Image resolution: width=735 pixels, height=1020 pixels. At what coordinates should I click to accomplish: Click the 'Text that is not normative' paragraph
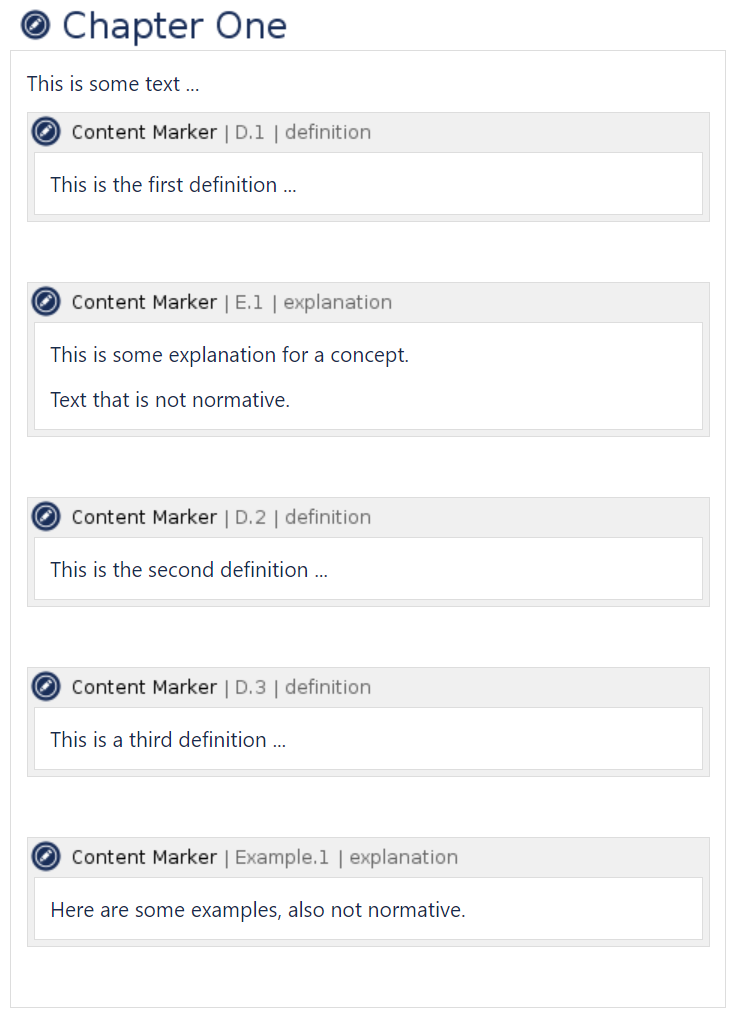(170, 400)
